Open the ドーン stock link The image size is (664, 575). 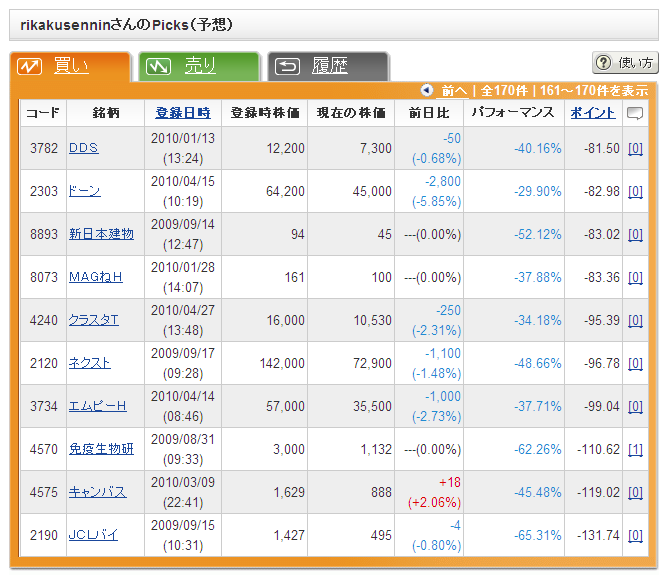pos(84,191)
